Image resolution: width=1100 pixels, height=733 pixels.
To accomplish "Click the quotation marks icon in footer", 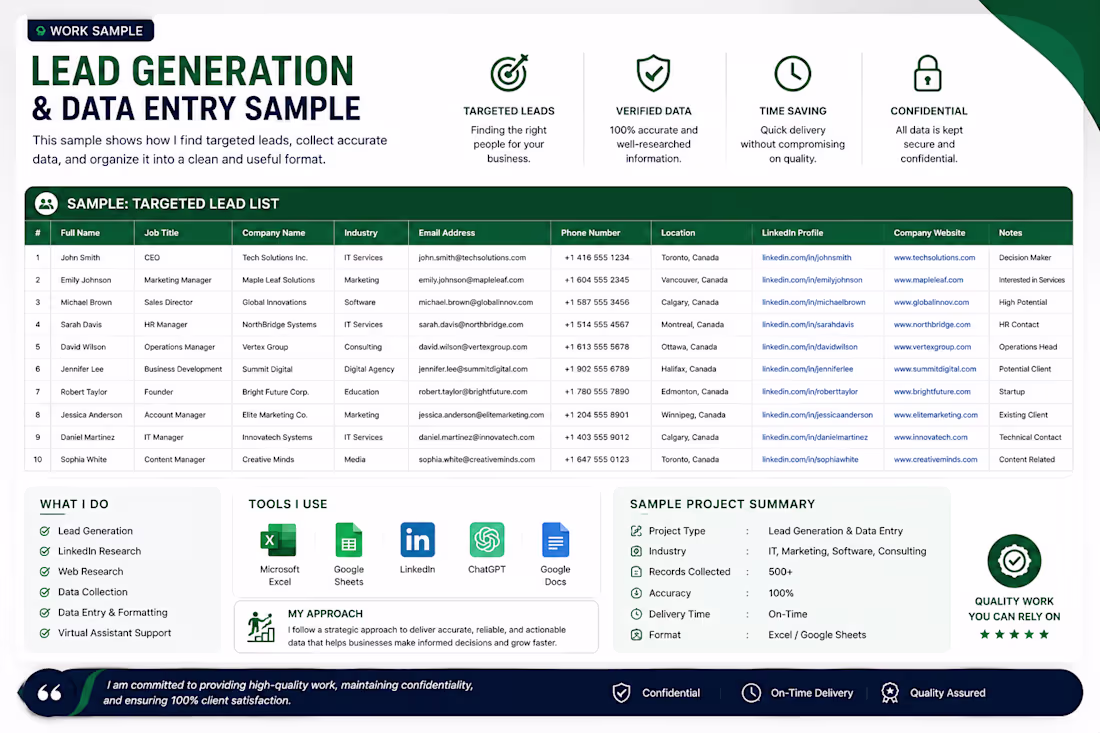I will coord(49,693).
